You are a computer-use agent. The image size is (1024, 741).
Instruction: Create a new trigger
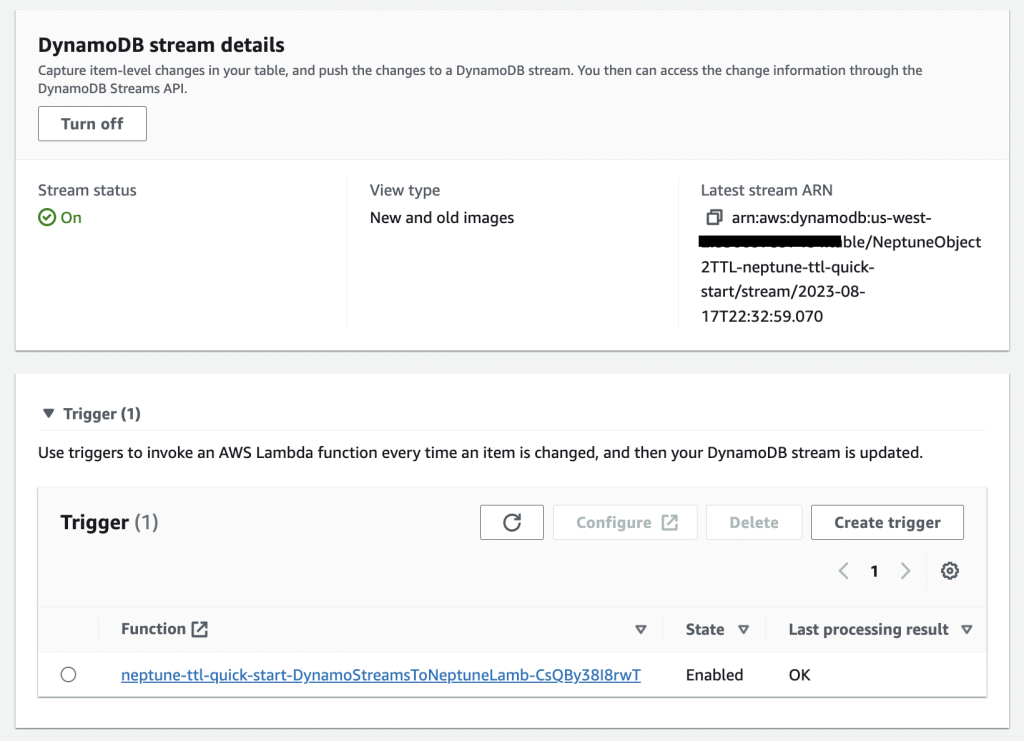[886, 521]
